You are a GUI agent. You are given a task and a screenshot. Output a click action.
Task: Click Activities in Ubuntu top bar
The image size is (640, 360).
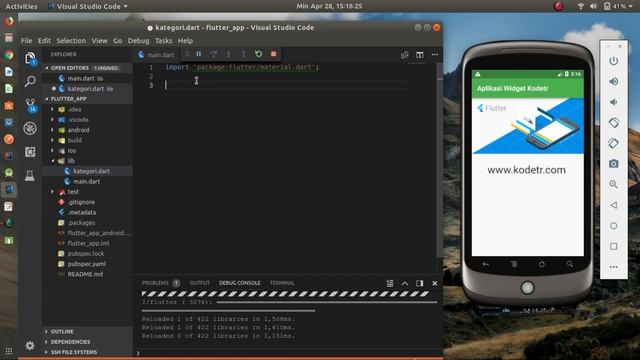tap(21, 6)
